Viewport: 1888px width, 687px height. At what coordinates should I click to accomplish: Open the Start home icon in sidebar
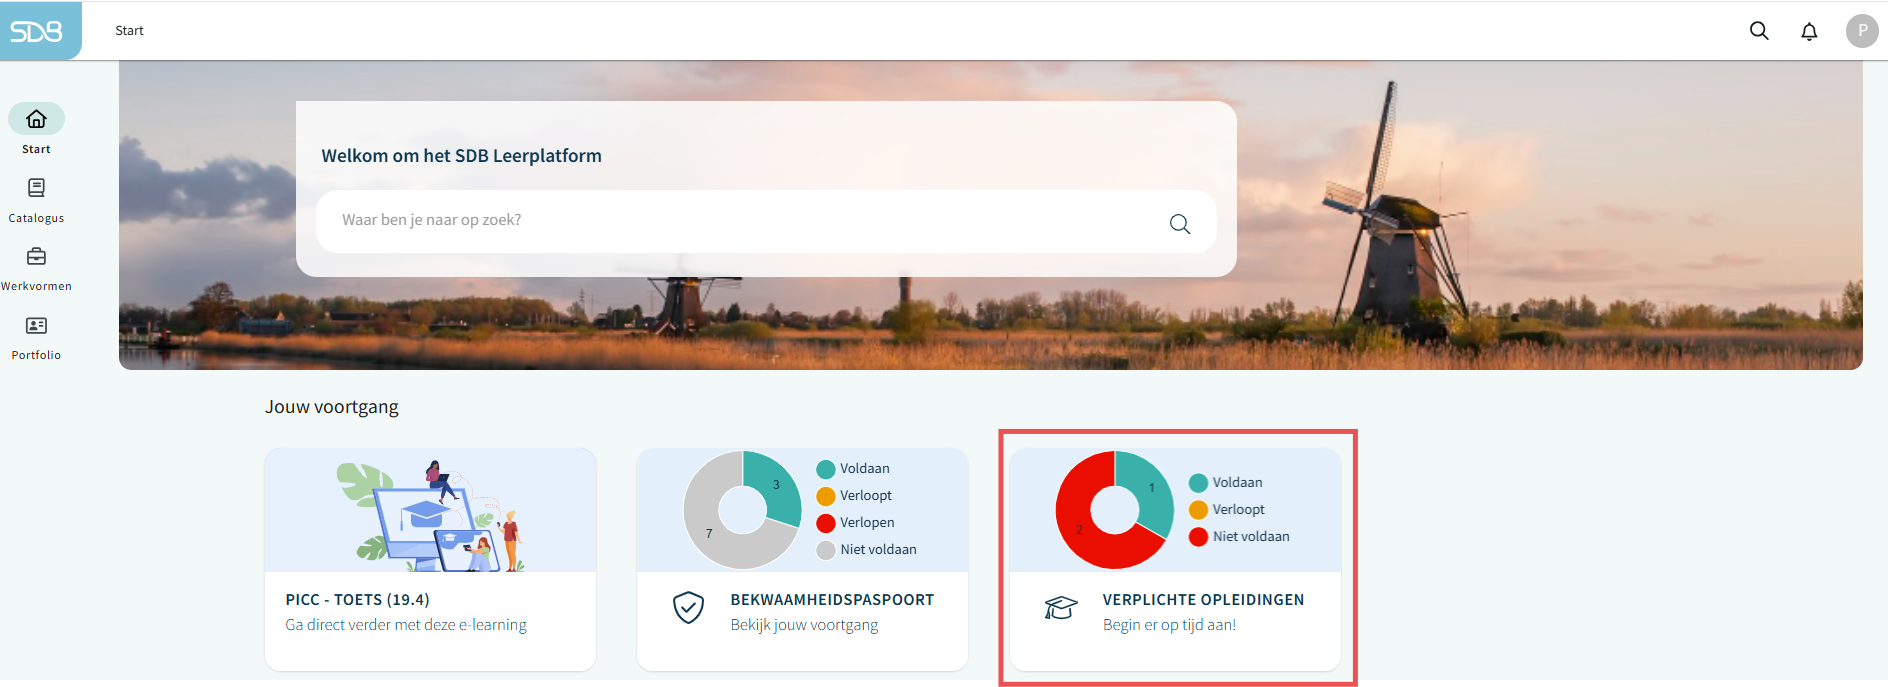click(x=36, y=119)
